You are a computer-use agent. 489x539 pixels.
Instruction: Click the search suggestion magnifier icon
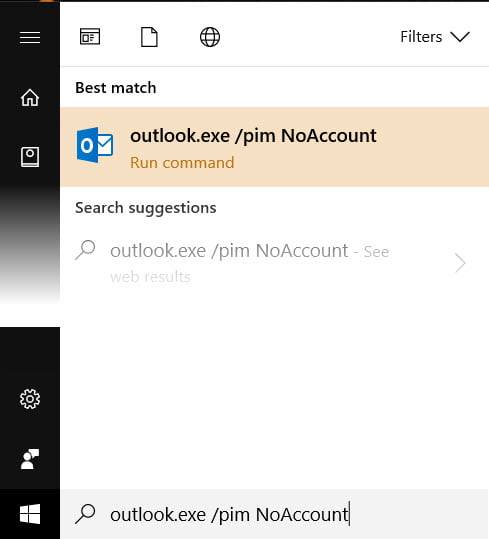85,249
